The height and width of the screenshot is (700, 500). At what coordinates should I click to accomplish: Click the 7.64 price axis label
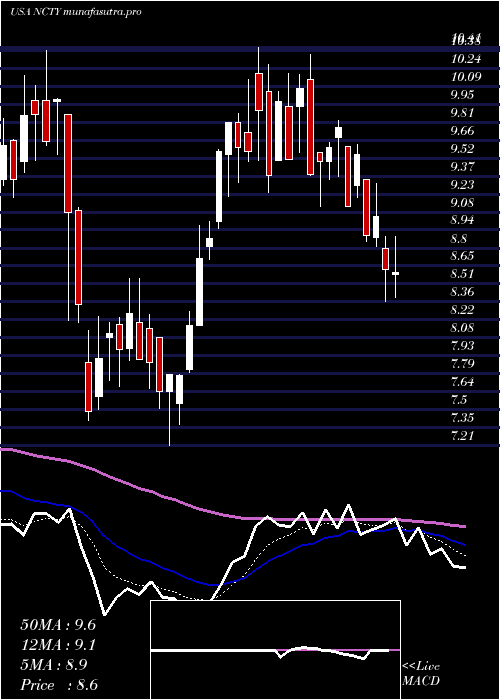(x=462, y=382)
